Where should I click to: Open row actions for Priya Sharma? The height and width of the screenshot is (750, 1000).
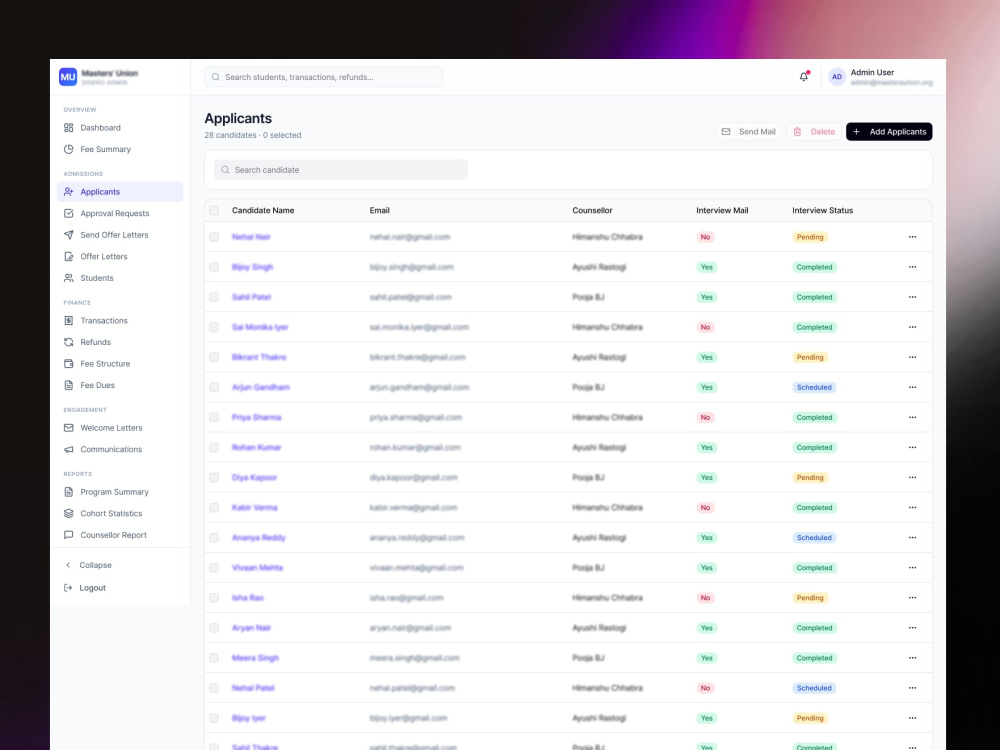(x=913, y=417)
